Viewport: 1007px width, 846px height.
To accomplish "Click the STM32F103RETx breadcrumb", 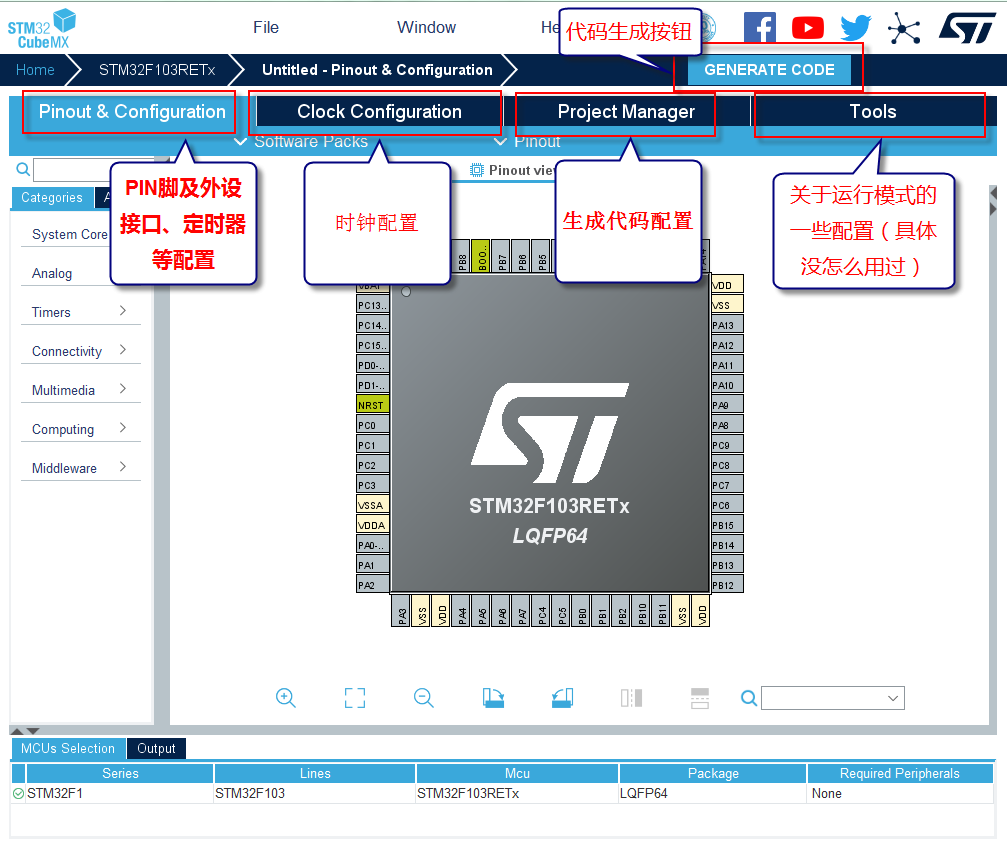I will click(x=157, y=70).
